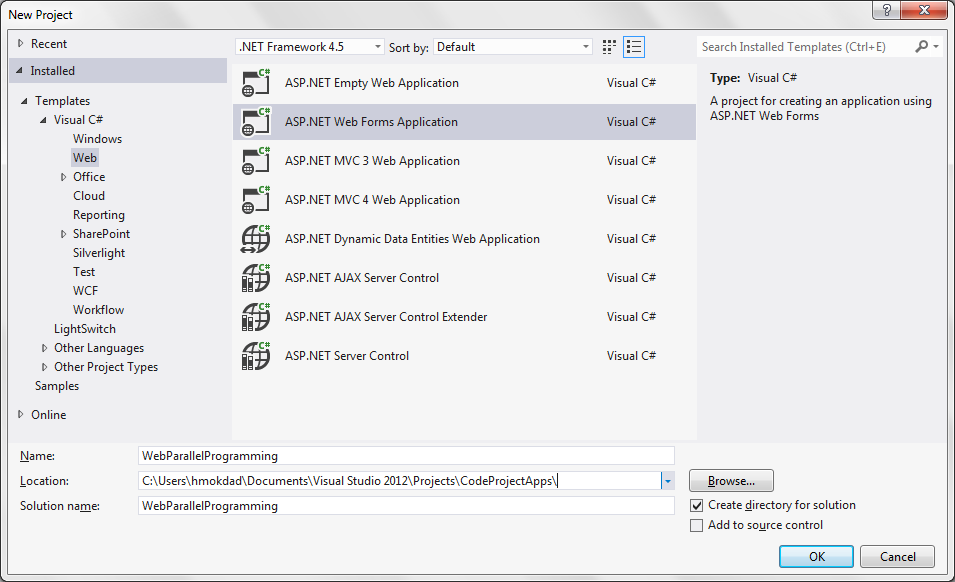Click the AJAX Server Control Extender icon
The height and width of the screenshot is (582, 955).
tap(256, 317)
